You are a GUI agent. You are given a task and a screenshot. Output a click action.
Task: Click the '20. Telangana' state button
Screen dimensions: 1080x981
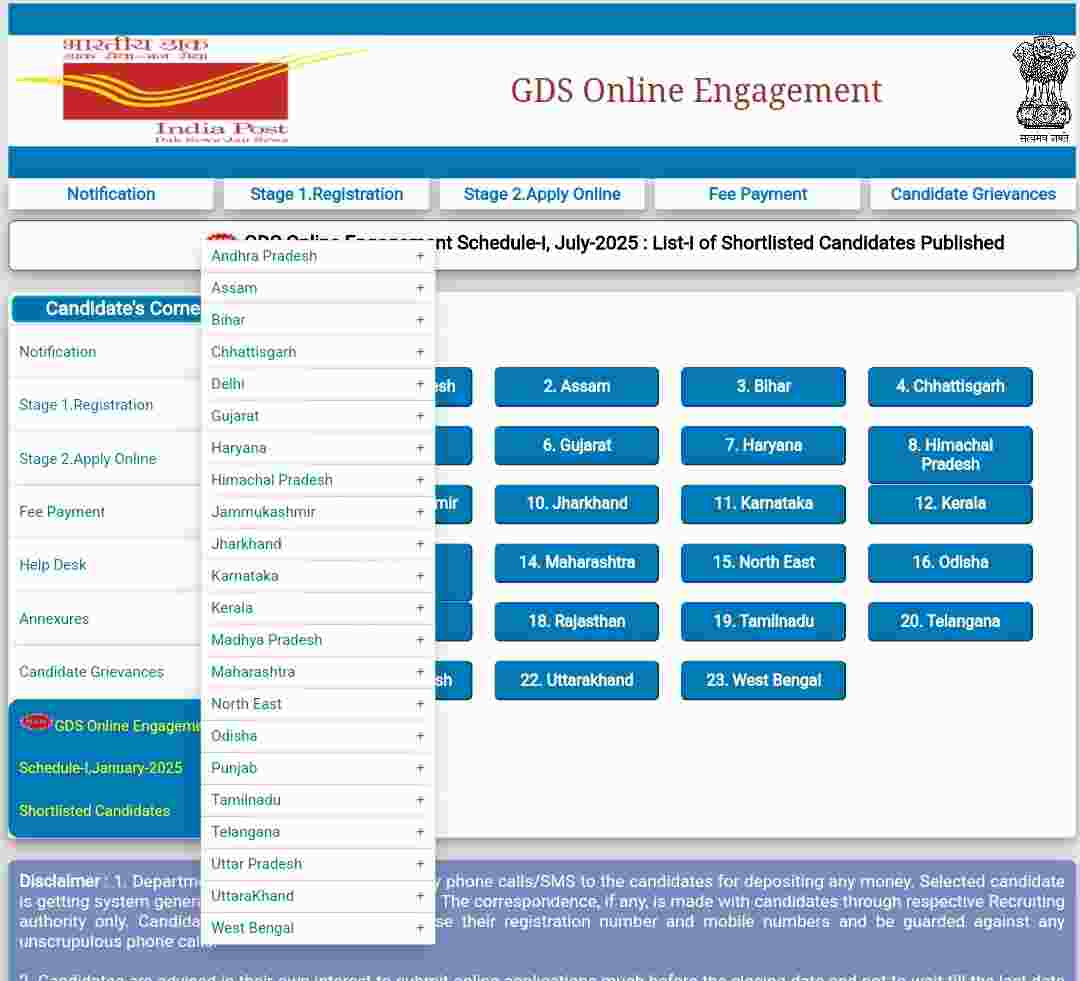950,621
